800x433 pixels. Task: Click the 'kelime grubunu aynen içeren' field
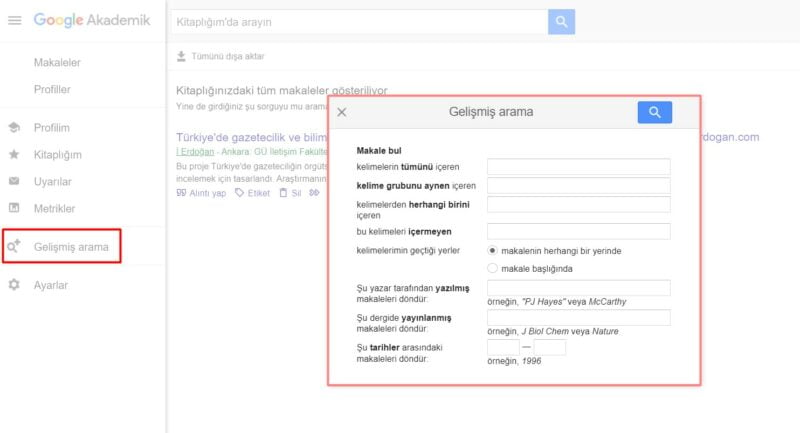tap(578, 186)
